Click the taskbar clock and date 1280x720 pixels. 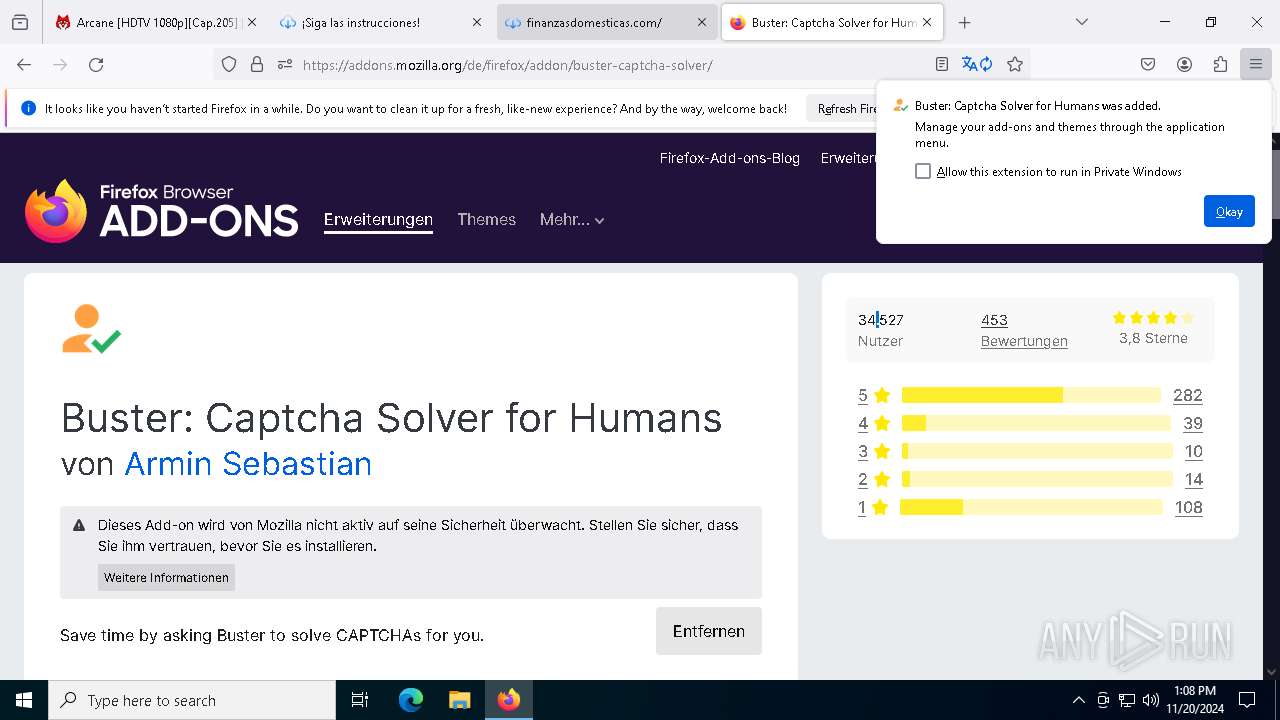click(x=1195, y=700)
